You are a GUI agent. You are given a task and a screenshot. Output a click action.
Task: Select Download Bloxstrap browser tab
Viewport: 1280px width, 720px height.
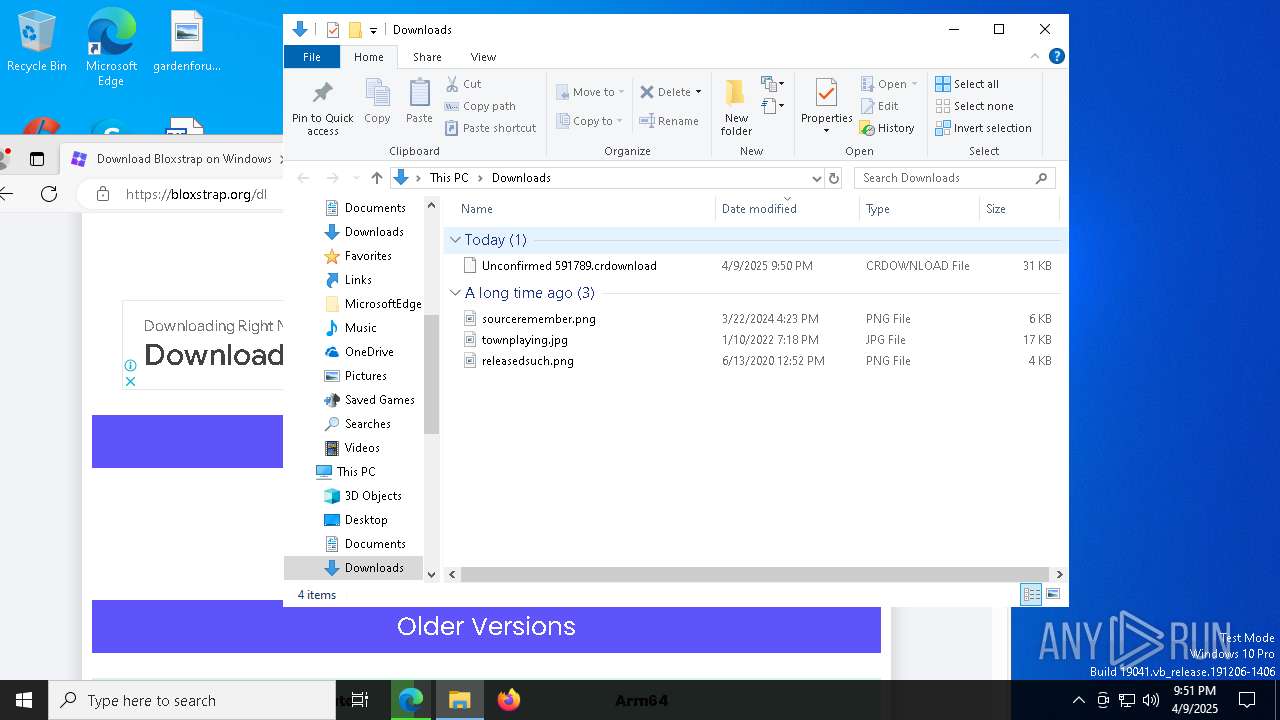click(173, 159)
